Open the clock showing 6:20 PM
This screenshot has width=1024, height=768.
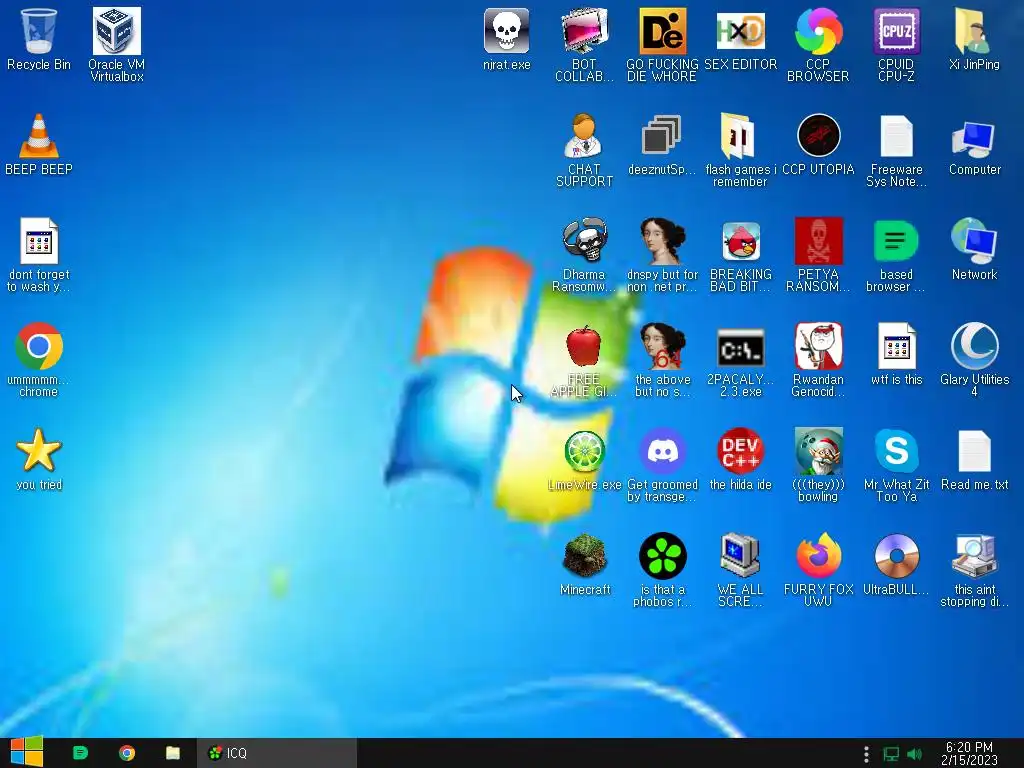tap(970, 753)
